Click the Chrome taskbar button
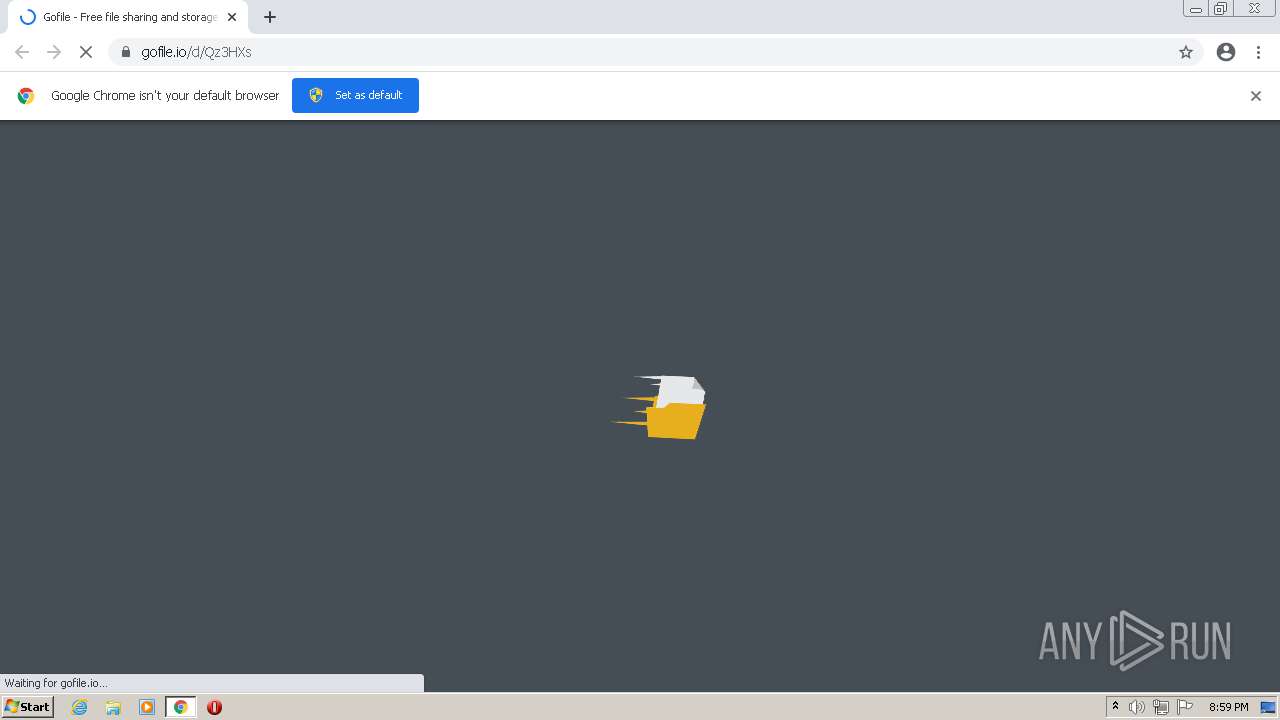 pyautogui.click(x=181, y=707)
